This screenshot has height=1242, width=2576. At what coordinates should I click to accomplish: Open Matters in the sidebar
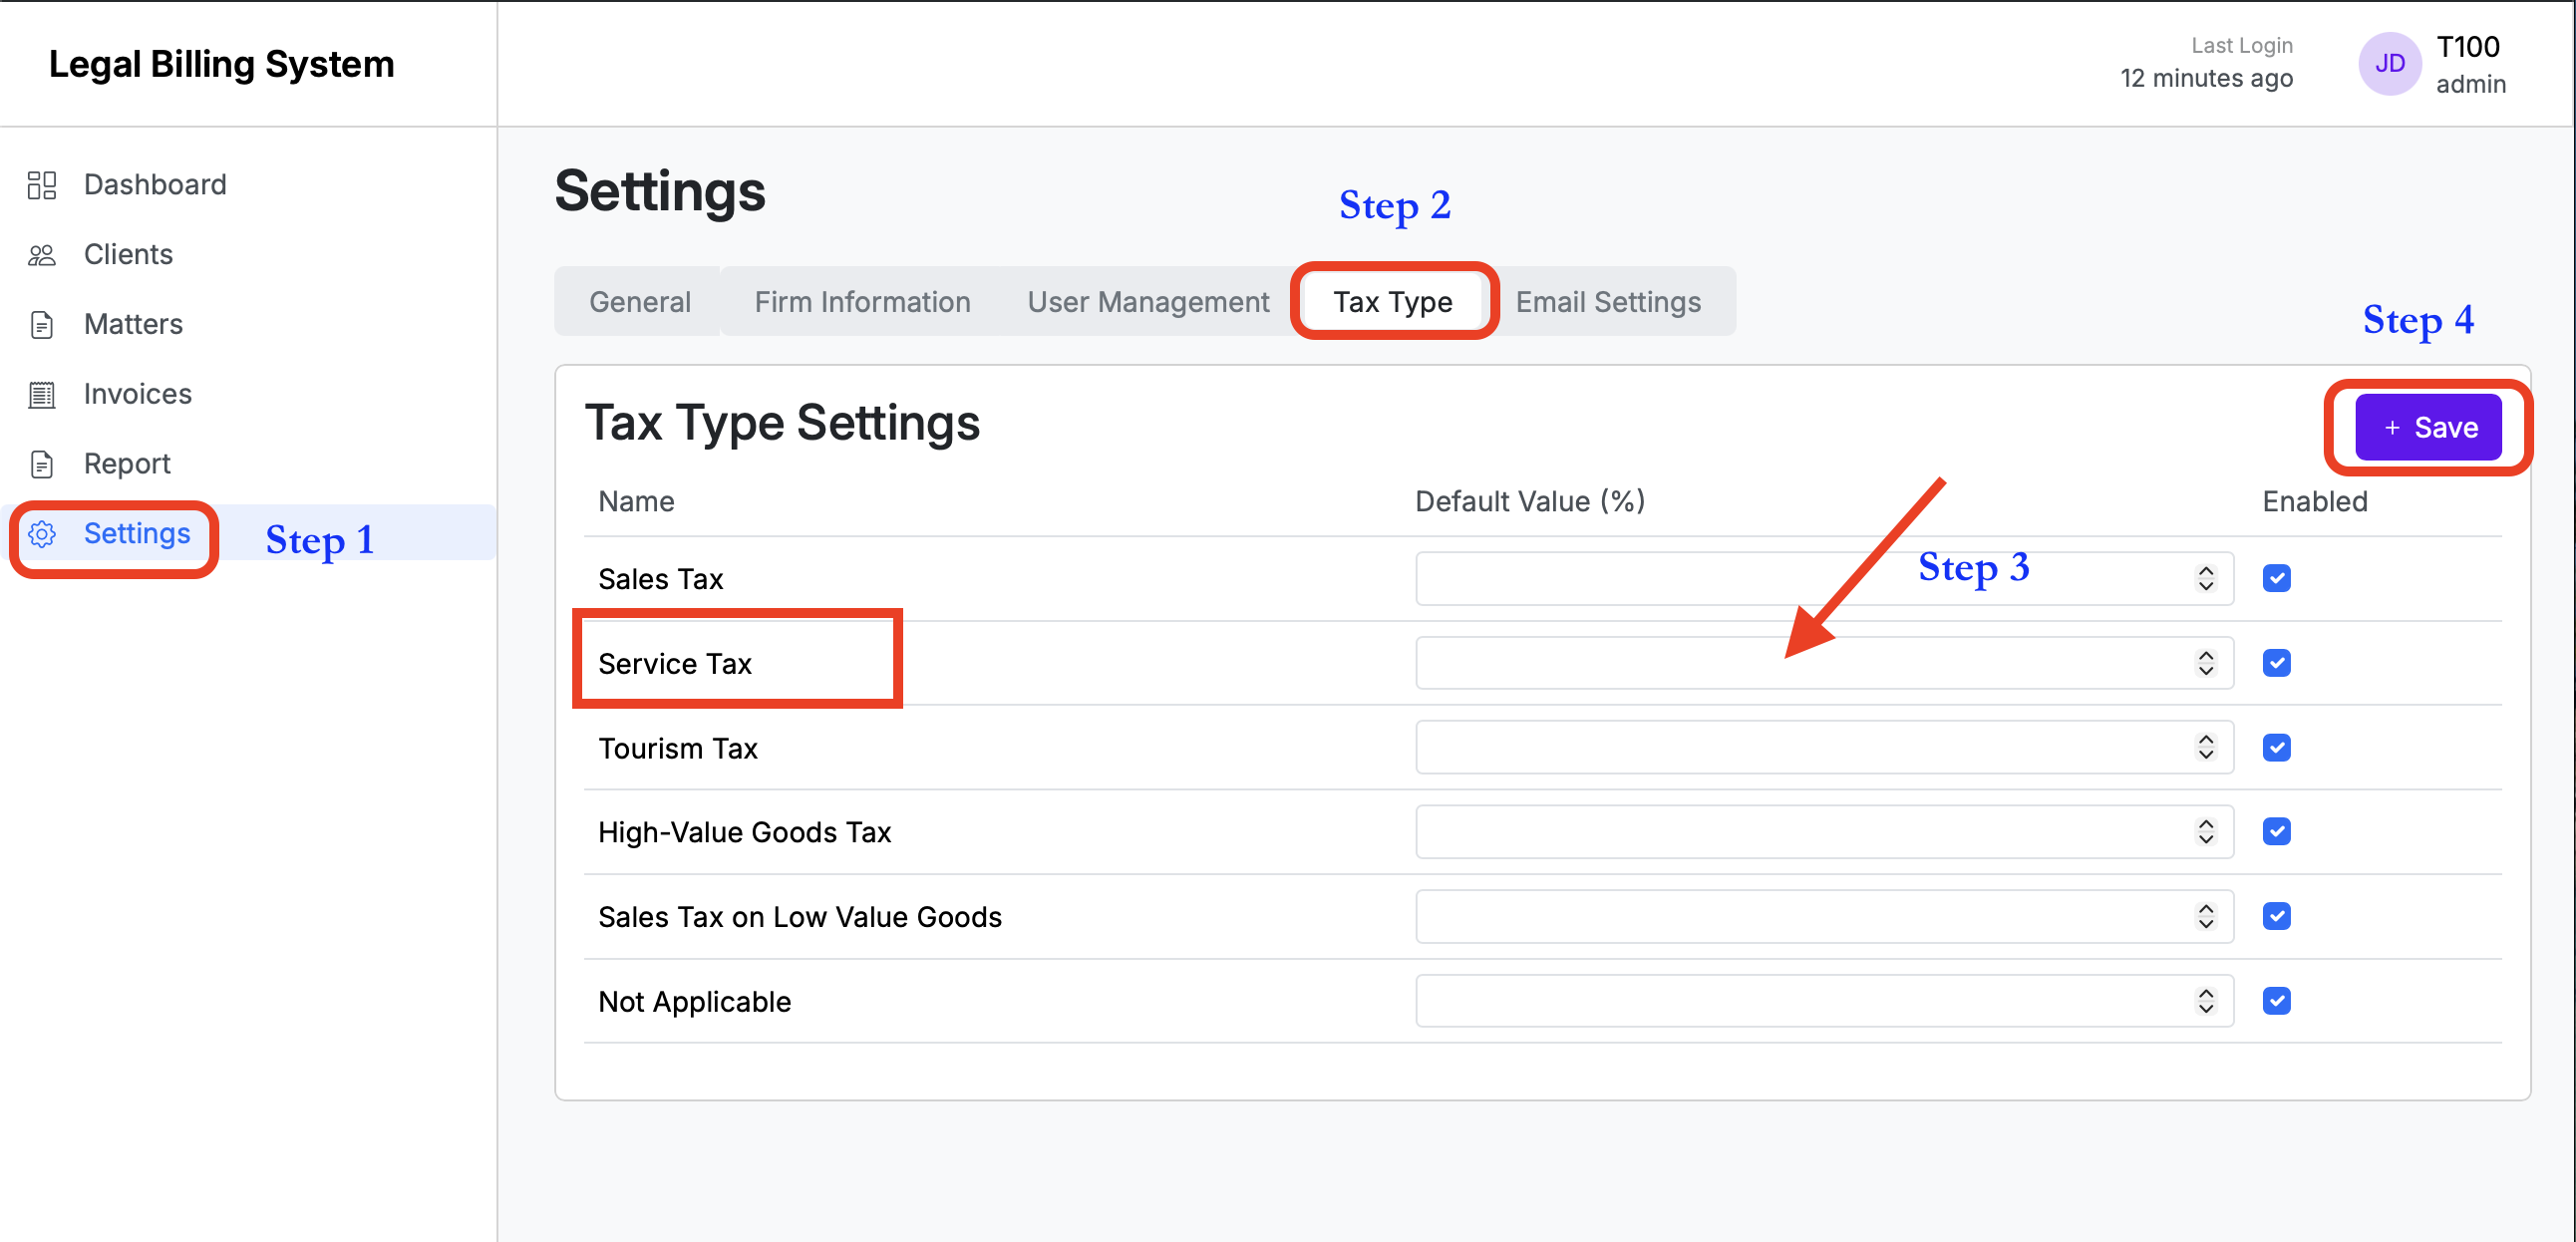point(133,325)
